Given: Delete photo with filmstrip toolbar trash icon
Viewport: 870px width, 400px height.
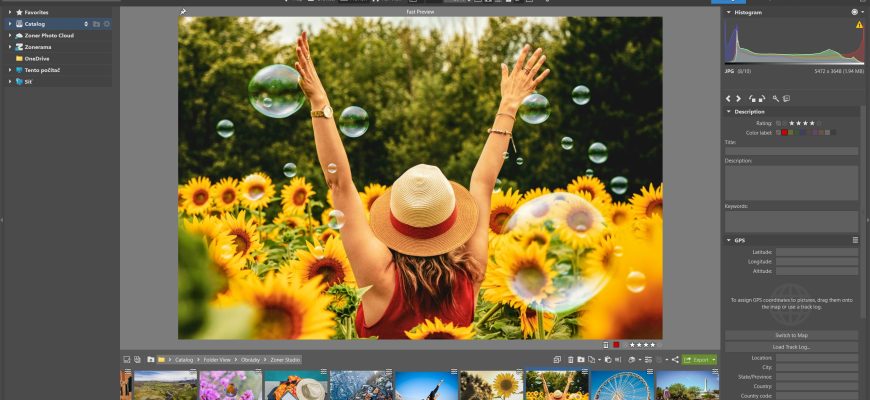Looking at the screenshot, I should pyautogui.click(x=570, y=360).
